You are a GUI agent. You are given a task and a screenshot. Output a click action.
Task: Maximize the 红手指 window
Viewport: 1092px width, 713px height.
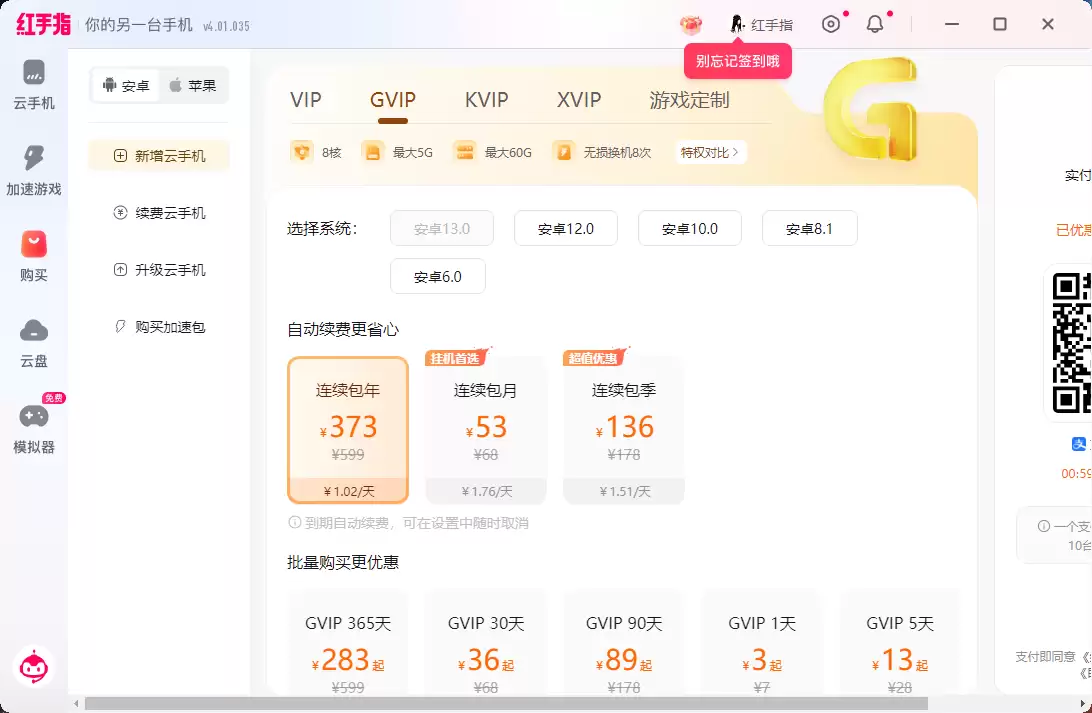999,24
